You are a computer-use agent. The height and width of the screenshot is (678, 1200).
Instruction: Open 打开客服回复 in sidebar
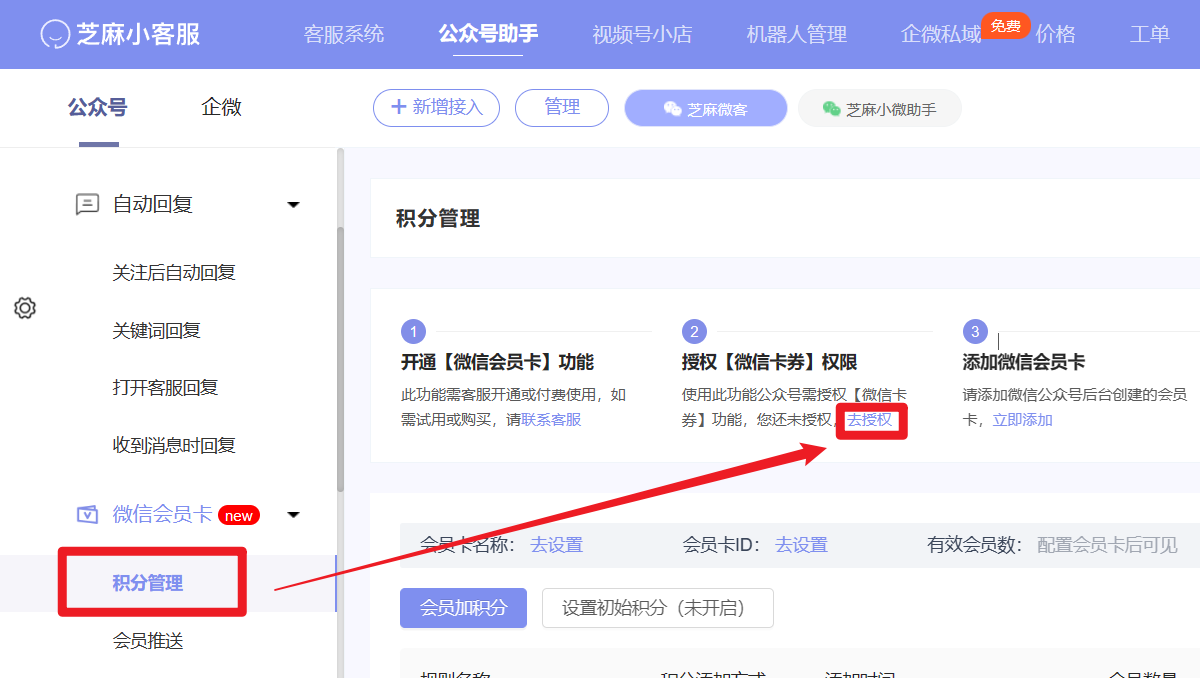pyautogui.click(x=165, y=388)
